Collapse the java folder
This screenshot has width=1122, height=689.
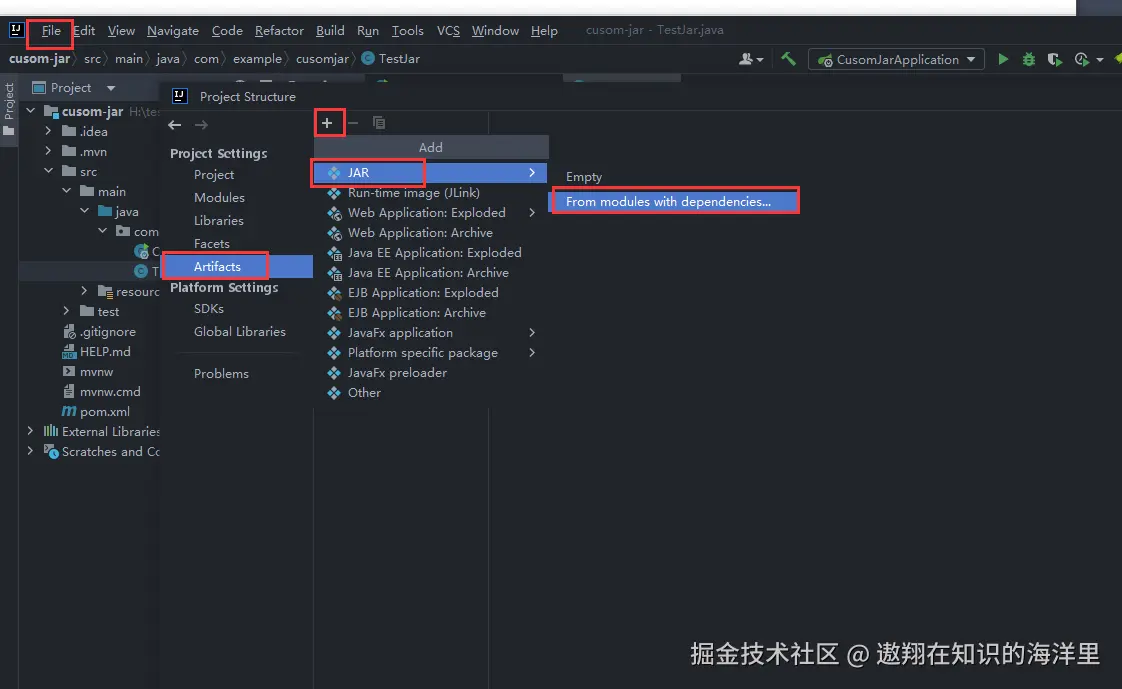click(84, 211)
